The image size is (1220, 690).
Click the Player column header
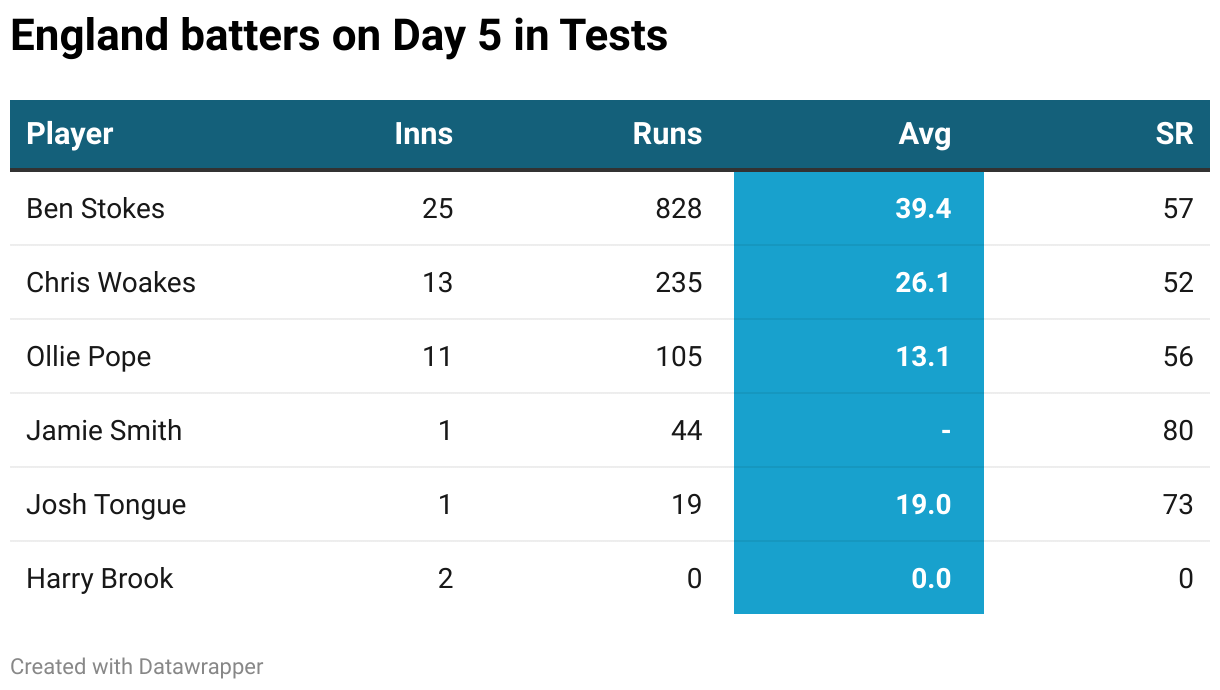click(x=70, y=134)
